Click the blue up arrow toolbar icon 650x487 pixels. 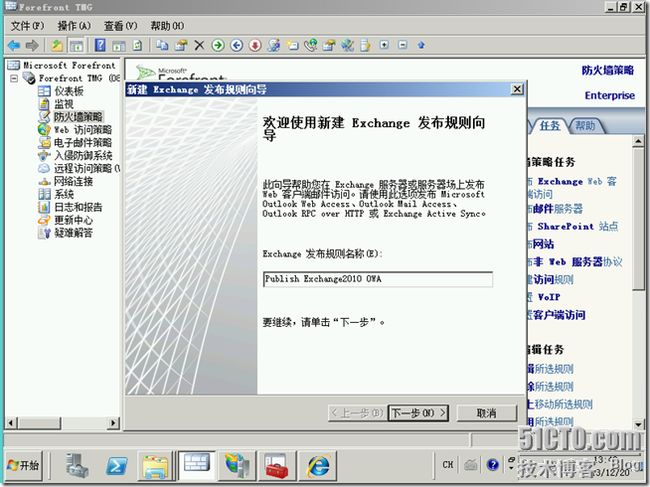click(x=421, y=44)
